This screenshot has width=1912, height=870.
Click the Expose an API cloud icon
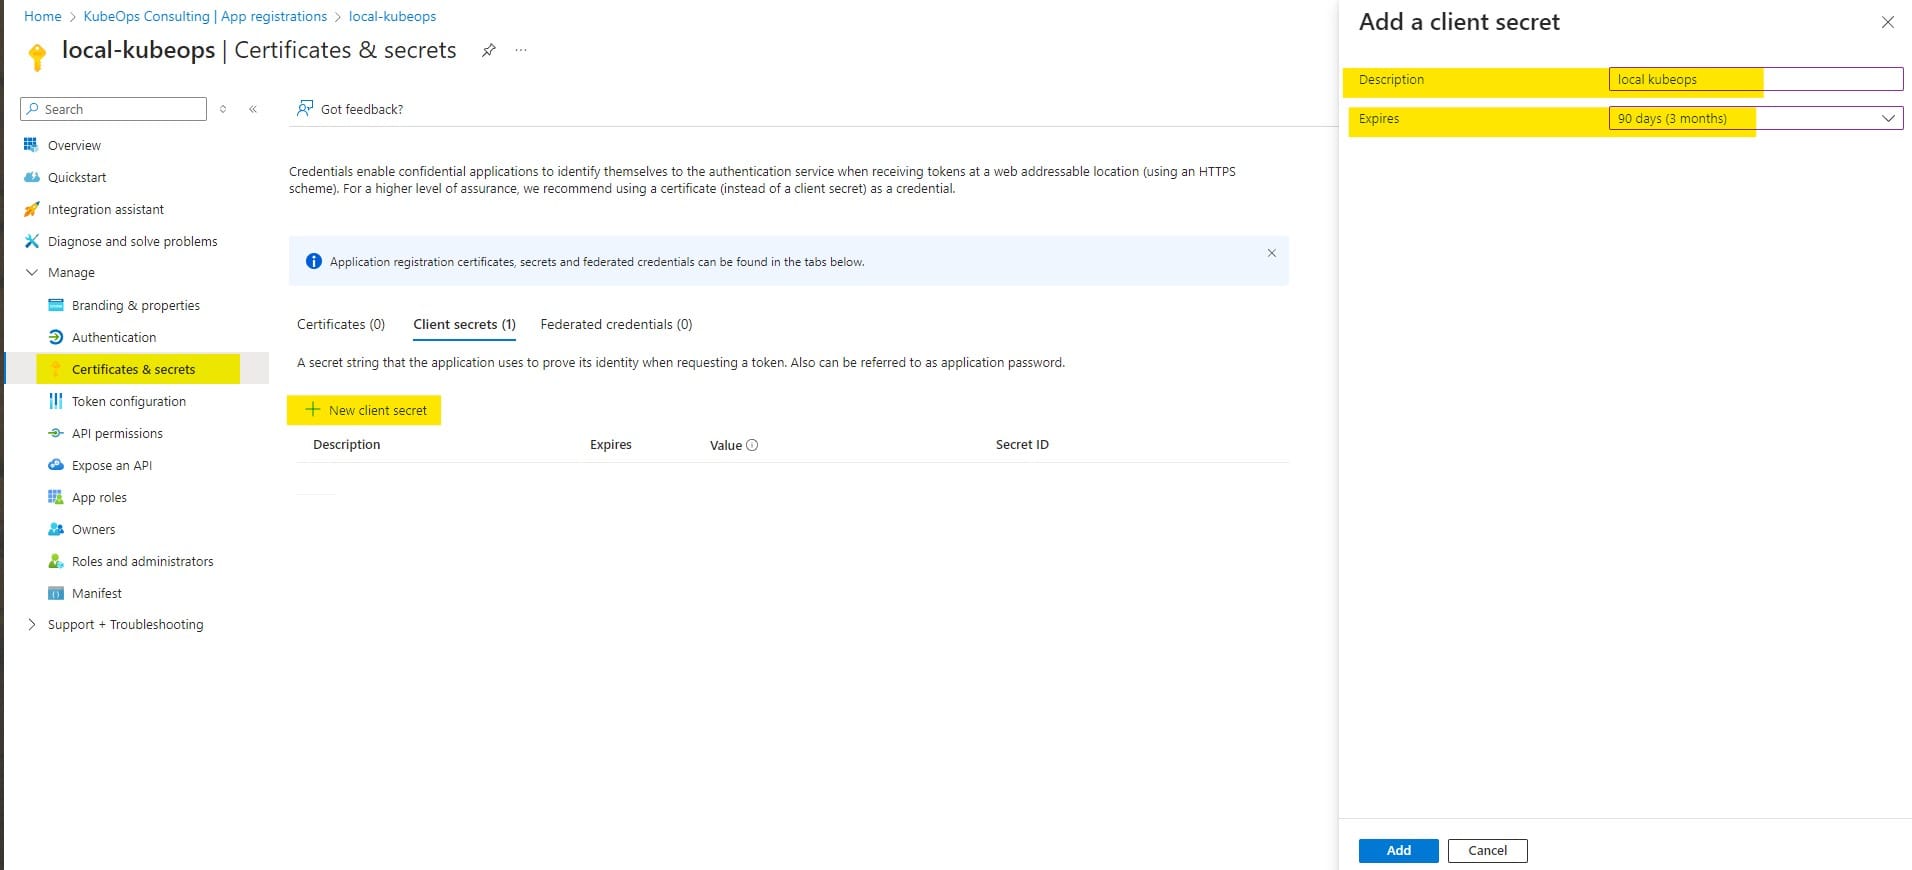click(56, 465)
